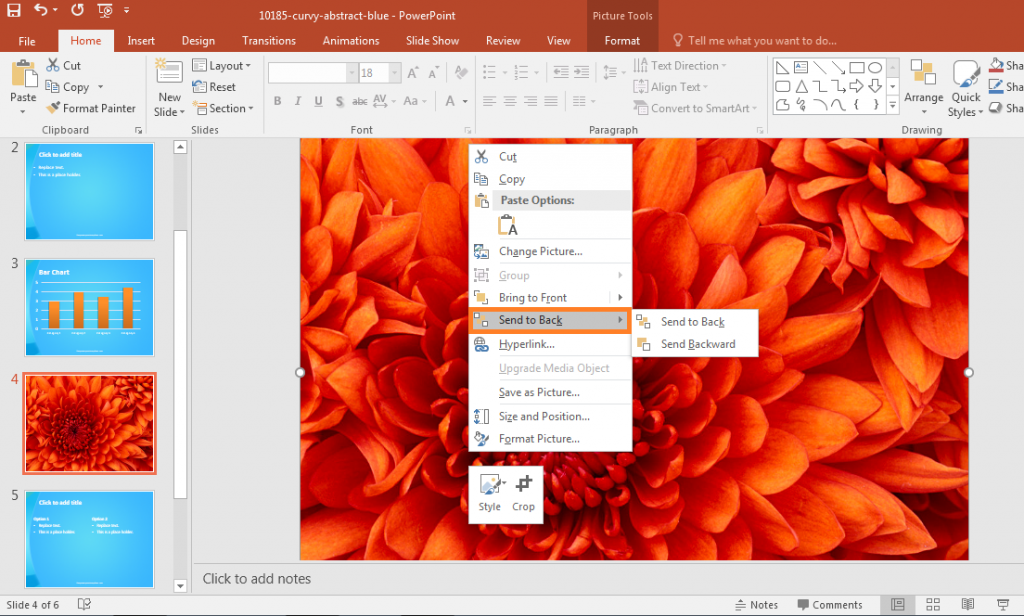The image size is (1024, 616).
Task: Expand the shapes gallery More arrow
Action: [x=893, y=105]
